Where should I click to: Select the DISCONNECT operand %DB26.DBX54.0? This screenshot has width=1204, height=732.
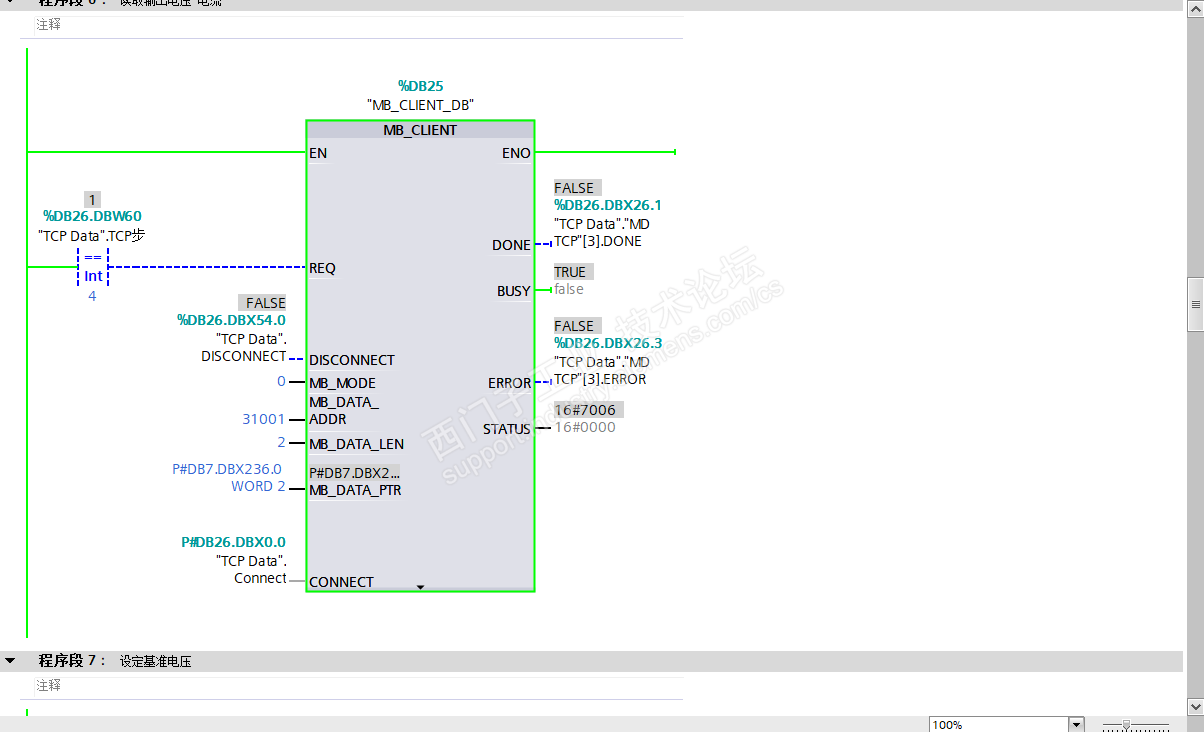click(231, 320)
